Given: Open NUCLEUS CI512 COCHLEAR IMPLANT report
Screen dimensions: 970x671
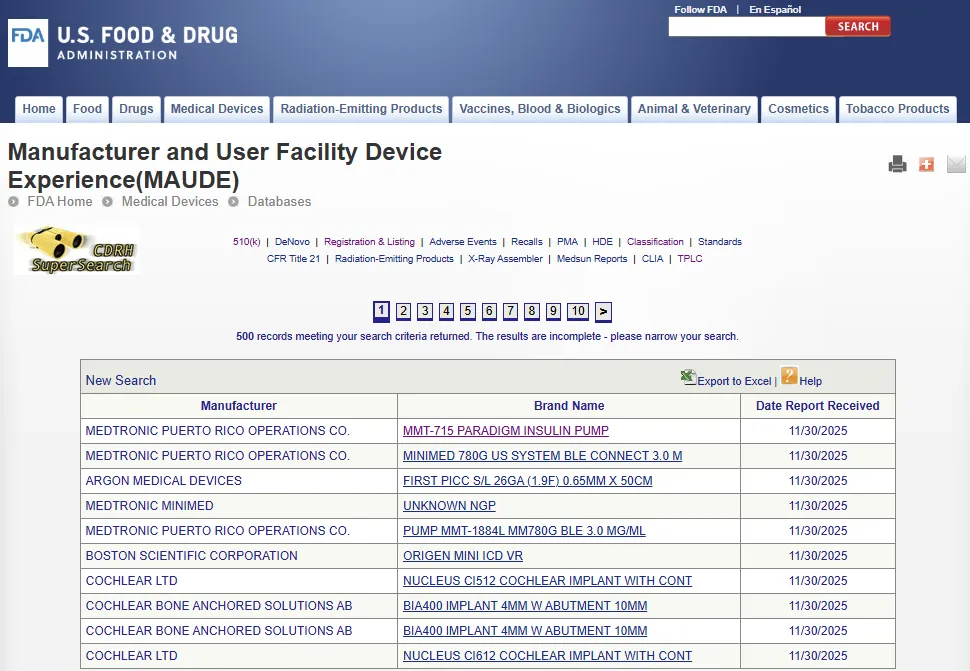Looking at the screenshot, I should pos(547,581).
